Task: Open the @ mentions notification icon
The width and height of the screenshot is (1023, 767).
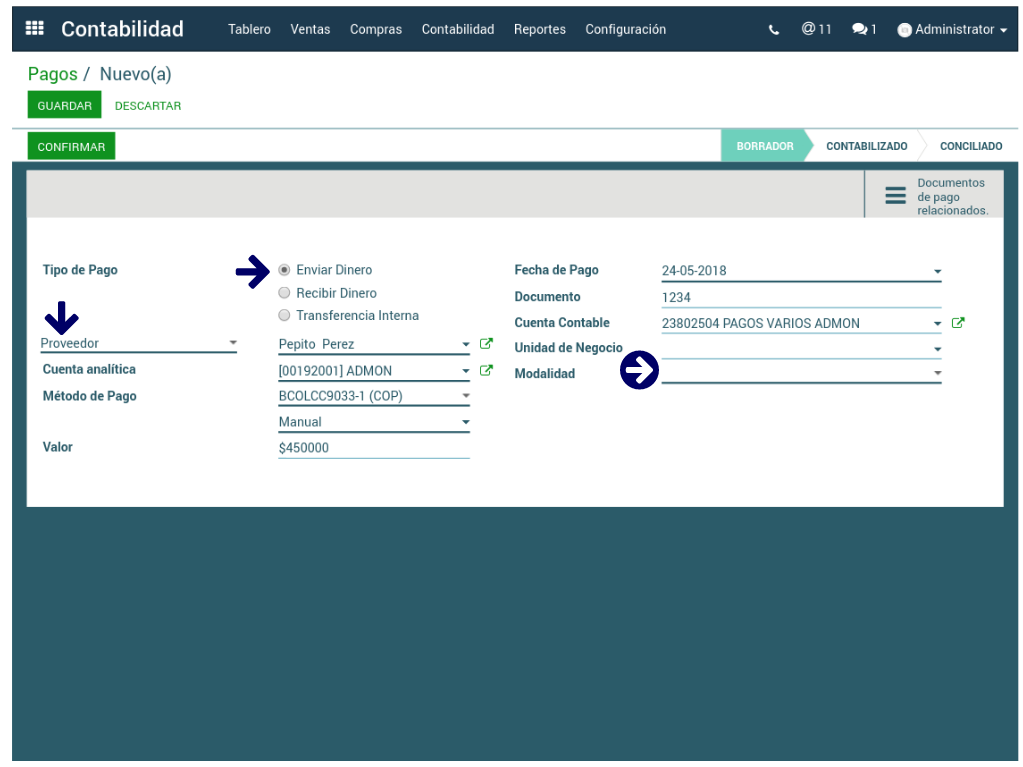Action: pos(816,29)
